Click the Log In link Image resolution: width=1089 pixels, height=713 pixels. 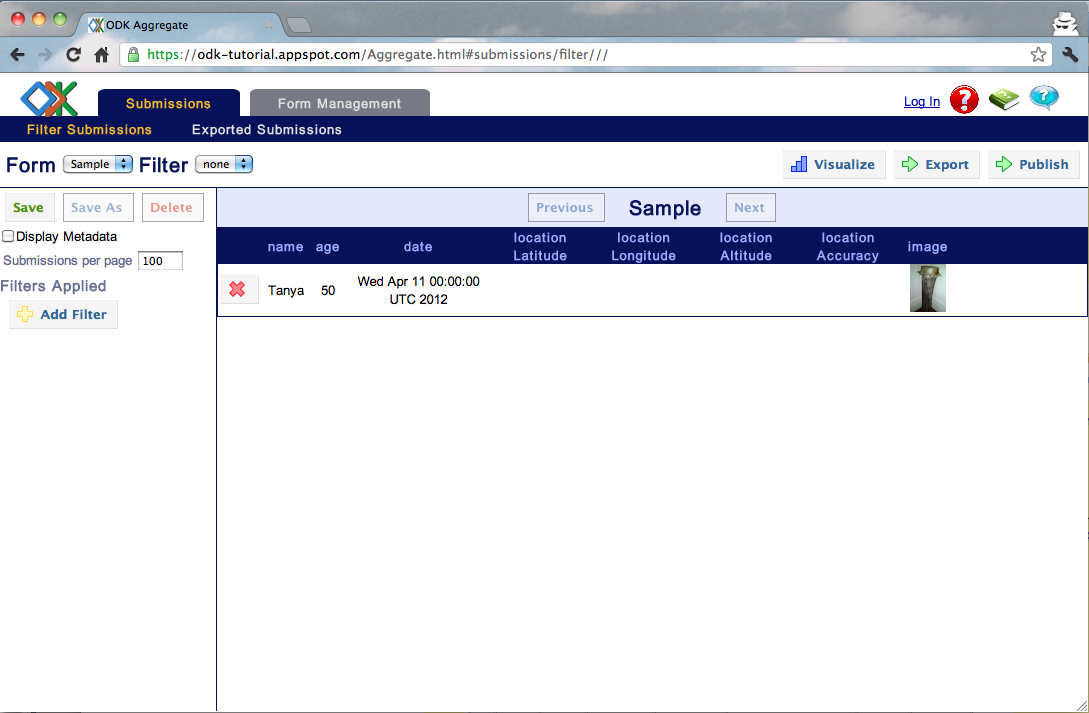tap(921, 101)
